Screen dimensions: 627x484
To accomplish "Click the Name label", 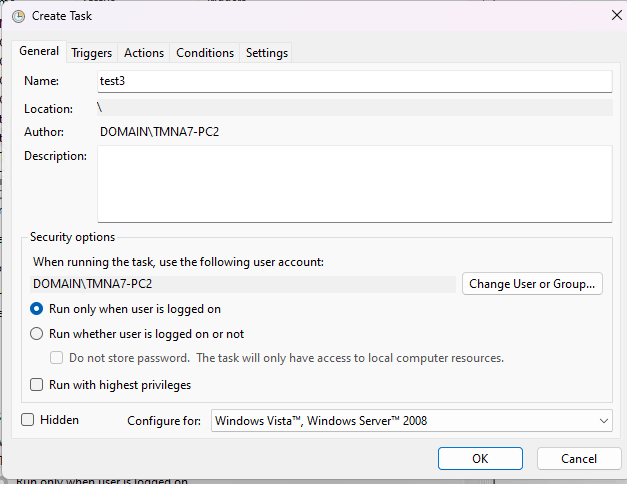I will (41, 81).
